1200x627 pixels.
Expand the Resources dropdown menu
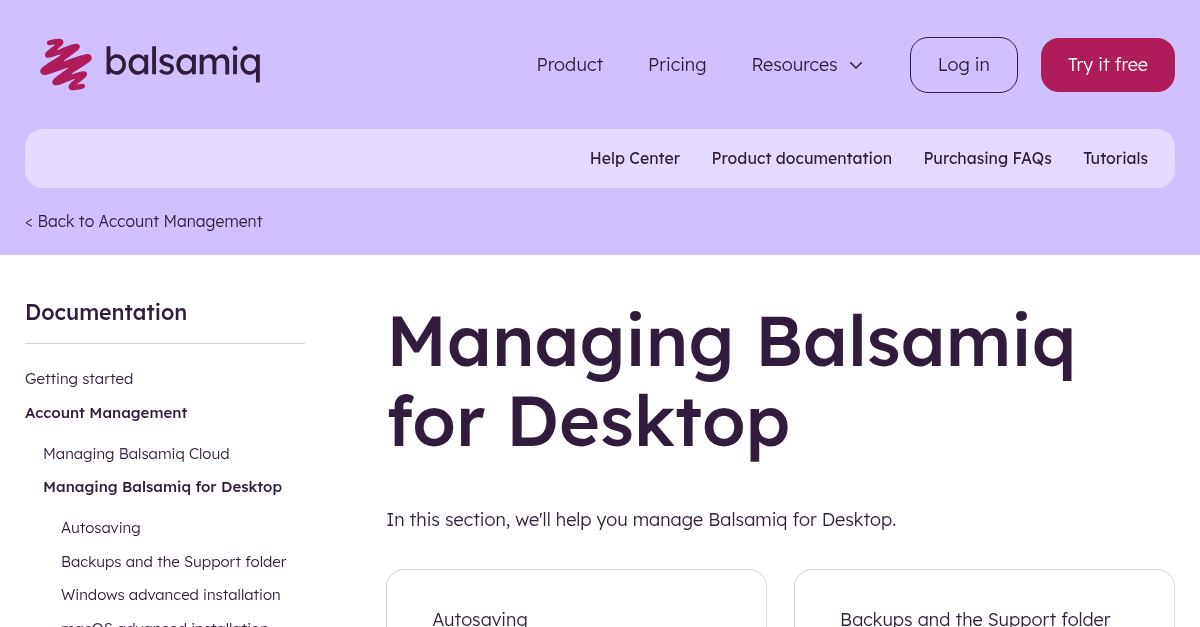click(806, 64)
